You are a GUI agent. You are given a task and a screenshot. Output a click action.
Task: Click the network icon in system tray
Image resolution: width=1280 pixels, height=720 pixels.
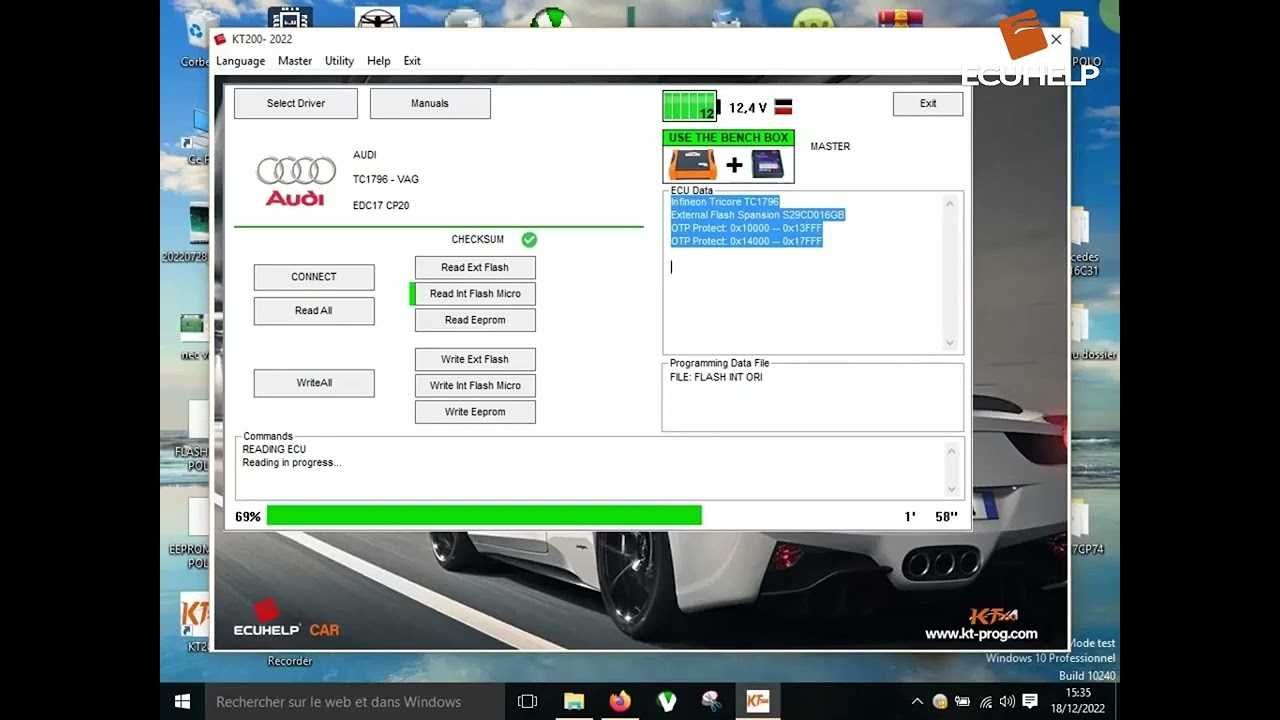986,702
